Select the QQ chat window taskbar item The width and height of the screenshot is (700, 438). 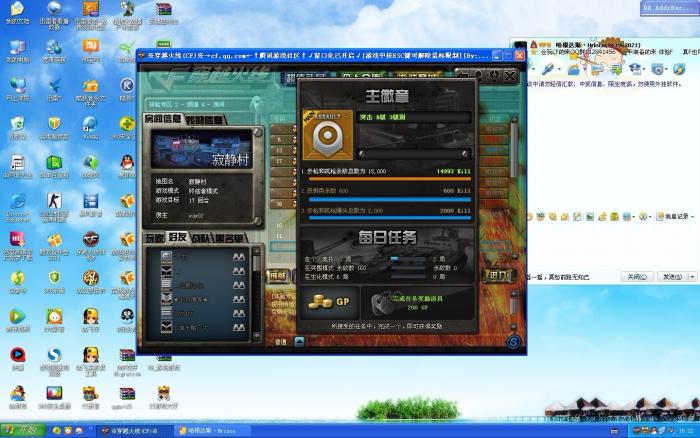point(210,431)
